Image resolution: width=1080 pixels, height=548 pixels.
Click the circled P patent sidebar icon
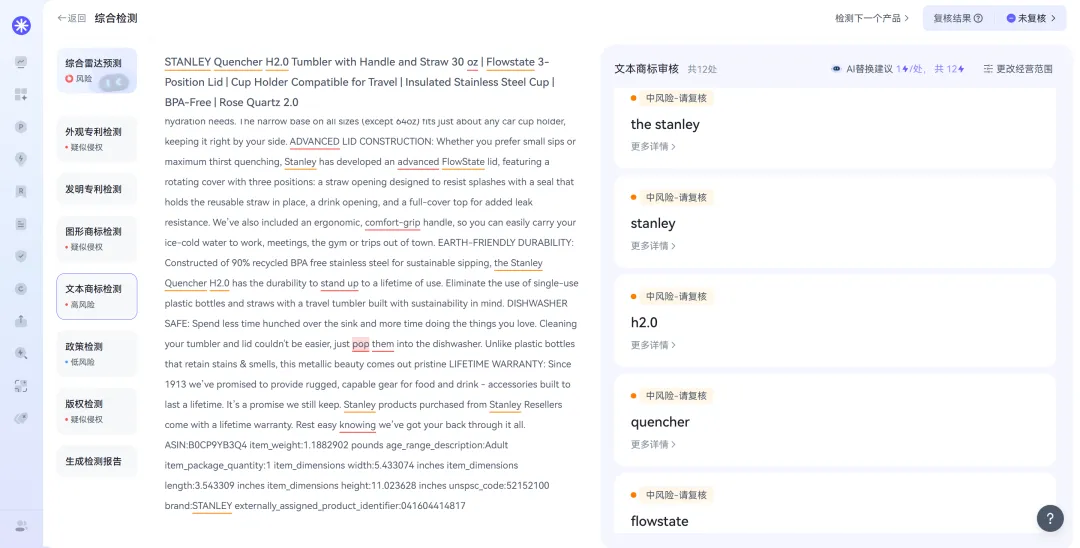click(x=21, y=127)
